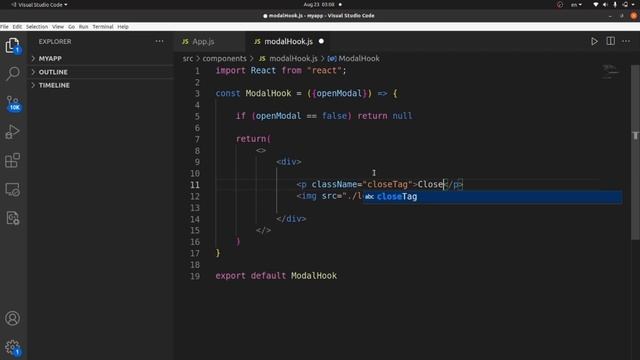Click the components breadcrumb
Viewport: 640px width, 360px height.
[224, 58]
